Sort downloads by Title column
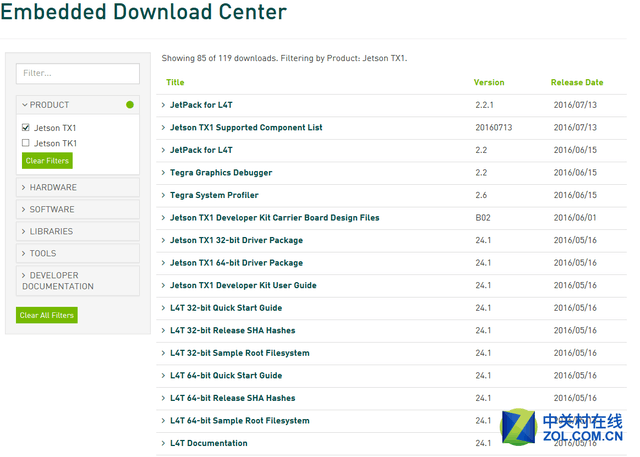Viewport: 640px width, 457px height. 175,82
